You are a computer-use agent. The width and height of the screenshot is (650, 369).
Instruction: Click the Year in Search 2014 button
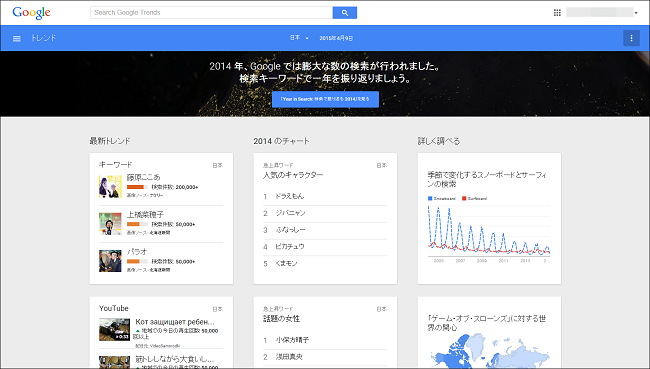[325, 100]
